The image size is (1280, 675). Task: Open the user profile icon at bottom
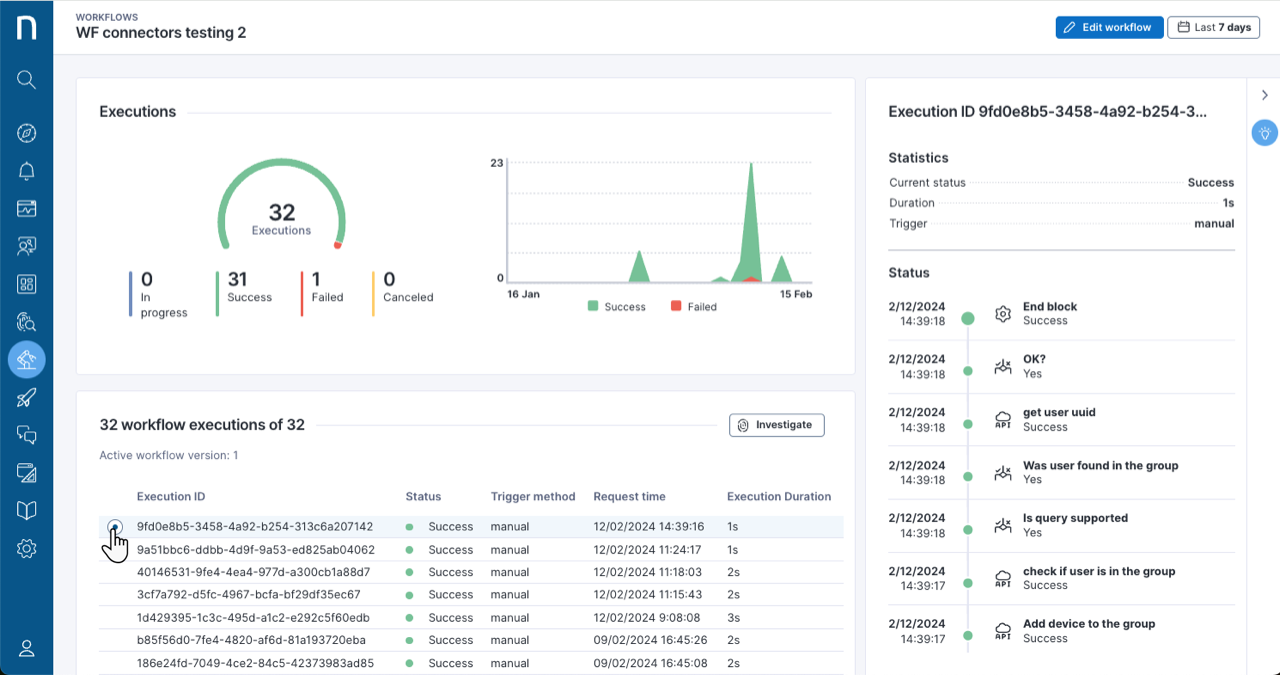pos(27,648)
